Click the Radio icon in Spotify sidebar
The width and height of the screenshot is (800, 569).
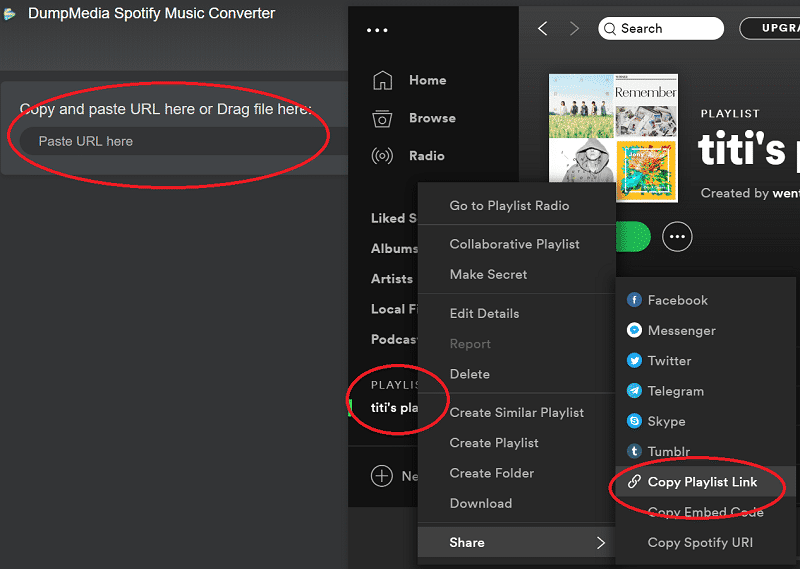(382, 156)
